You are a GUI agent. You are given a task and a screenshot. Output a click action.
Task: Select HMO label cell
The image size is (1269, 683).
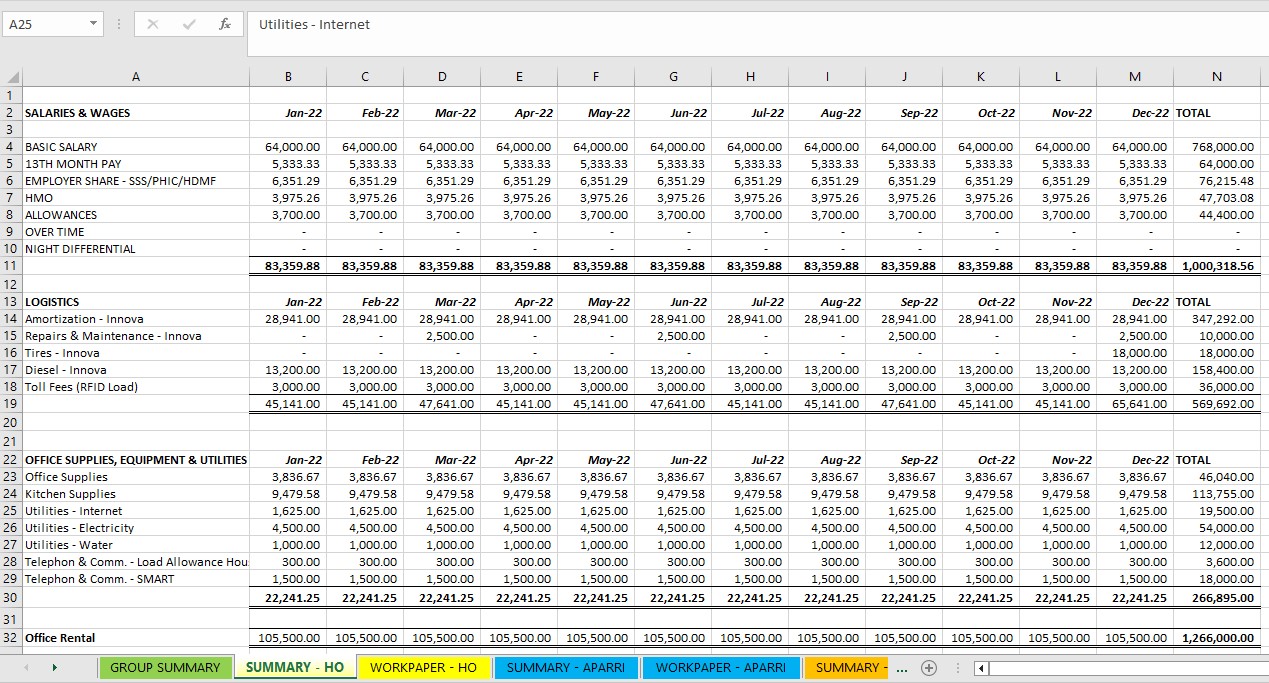136,198
